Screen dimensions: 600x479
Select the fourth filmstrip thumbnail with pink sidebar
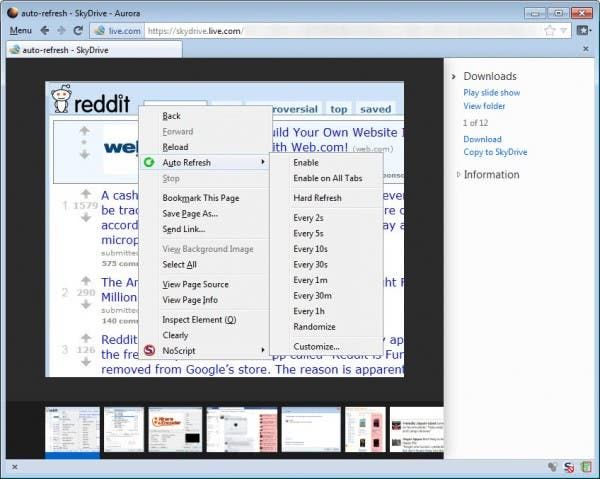tap(242, 430)
